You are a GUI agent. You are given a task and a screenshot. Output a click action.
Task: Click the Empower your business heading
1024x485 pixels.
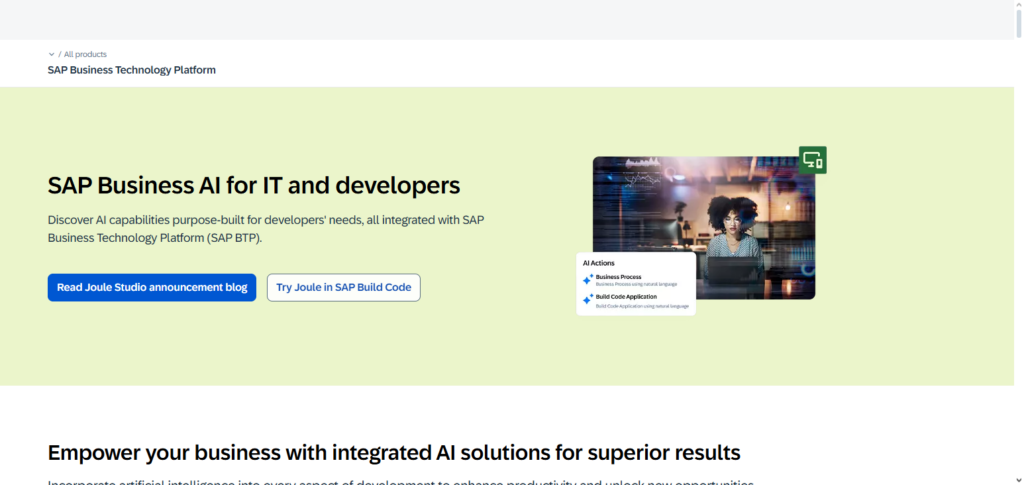tap(394, 452)
